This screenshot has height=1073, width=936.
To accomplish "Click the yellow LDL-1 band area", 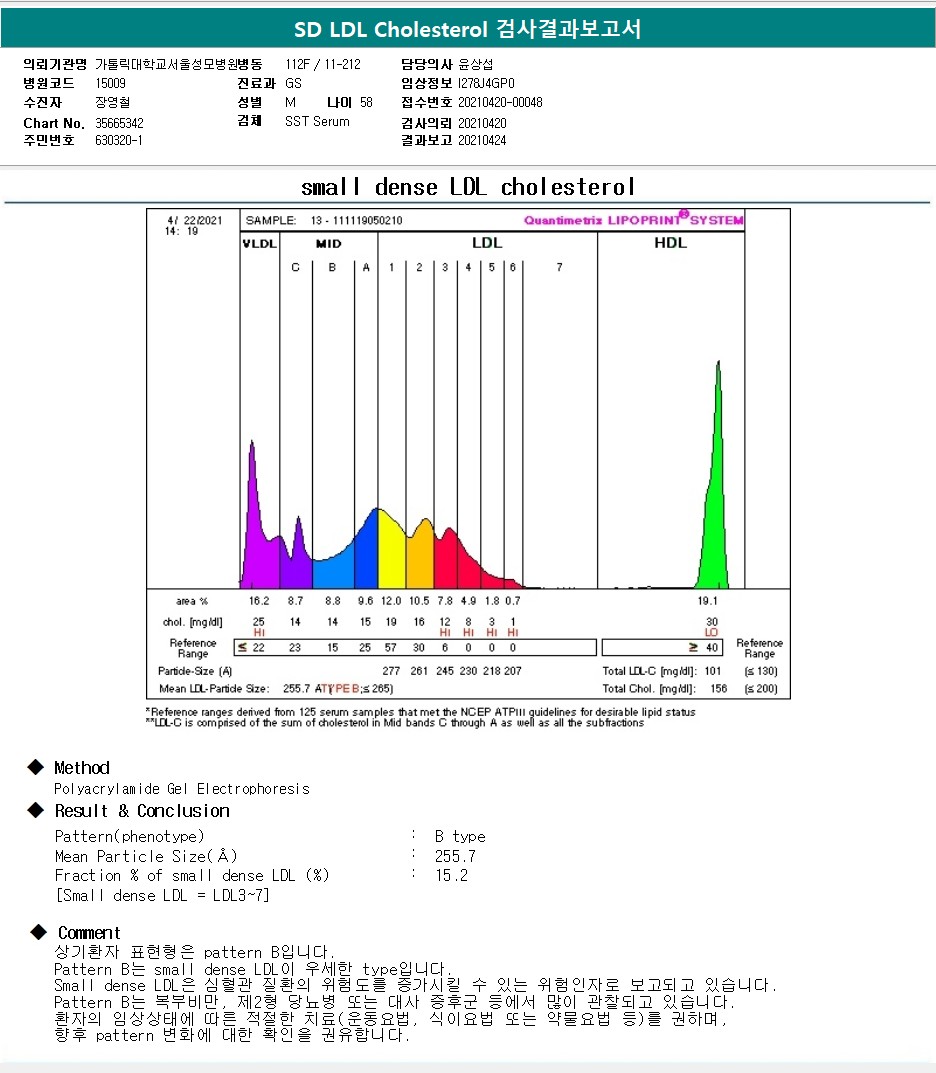I will click(x=392, y=554).
